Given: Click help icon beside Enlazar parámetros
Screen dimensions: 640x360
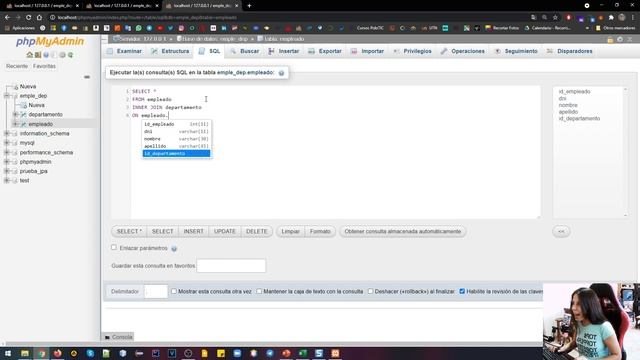Looking at the screenshot, I should [174, 249].
